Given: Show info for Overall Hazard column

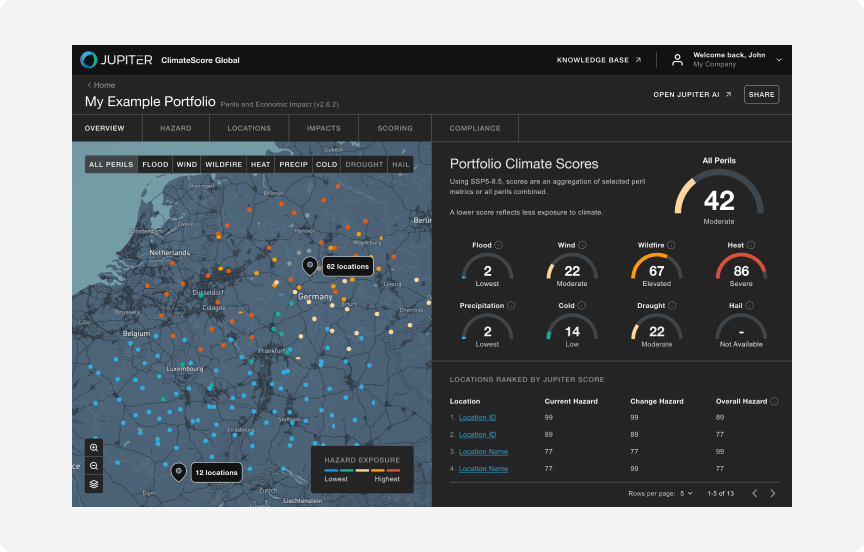Looking at the screenshot, I should tap(774, 402).
